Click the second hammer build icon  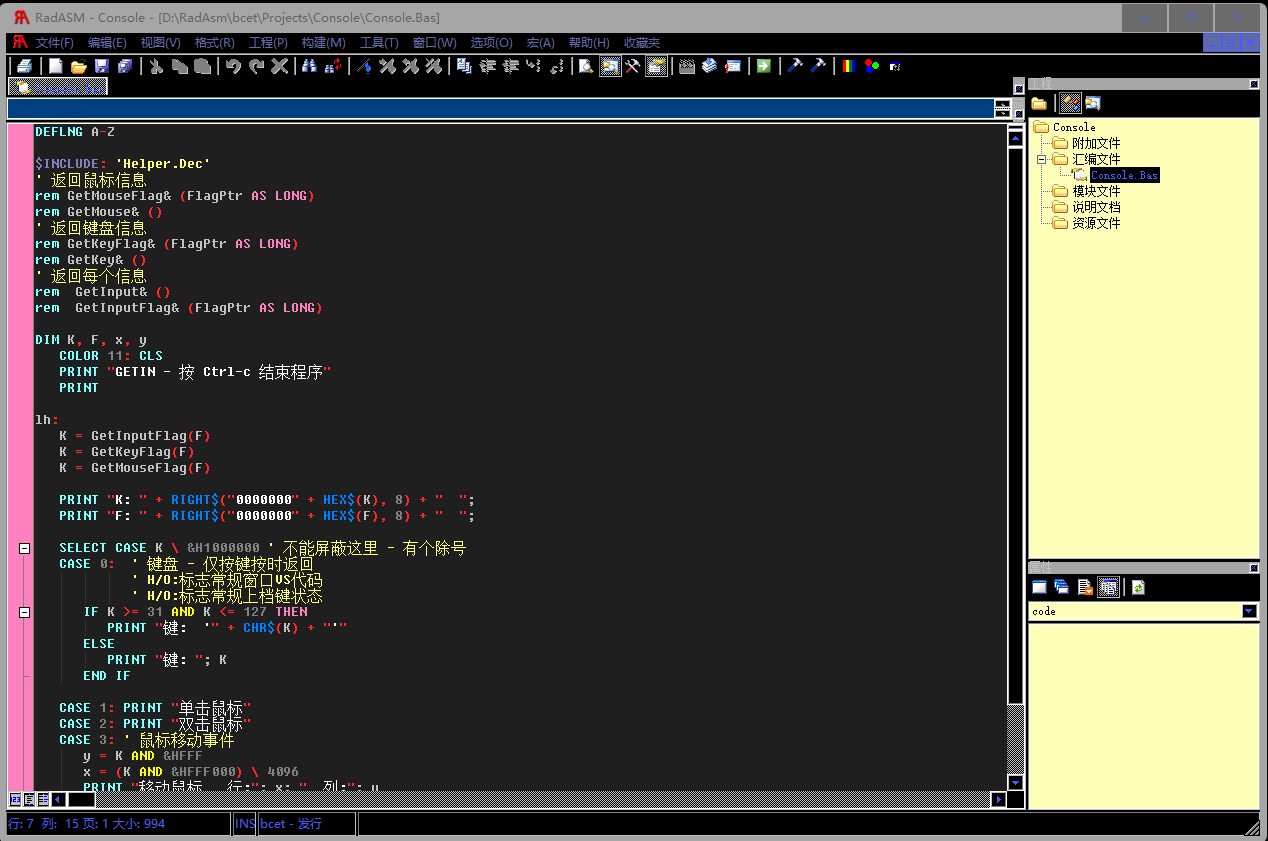(818, 66)
